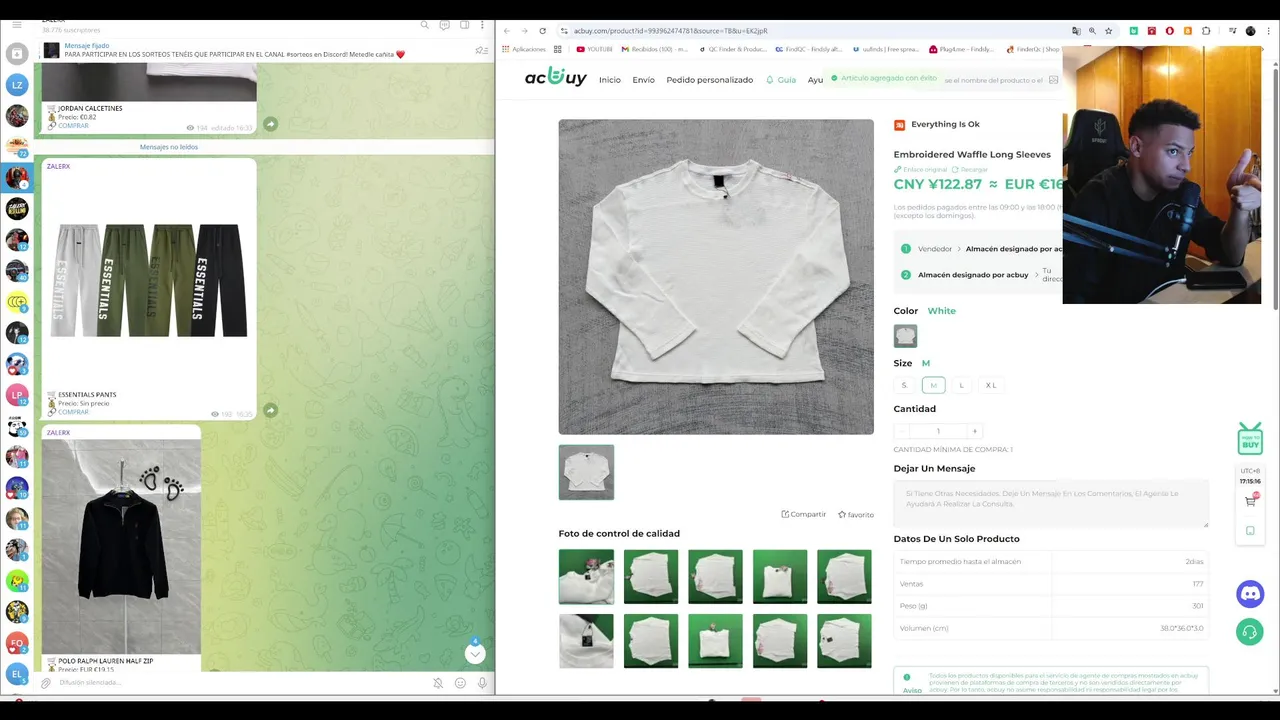Image resolution: width=1280 pixels, height=720 pixels.
Task: Select the main product thumbnail below image
Action: (x=586, y=472)
